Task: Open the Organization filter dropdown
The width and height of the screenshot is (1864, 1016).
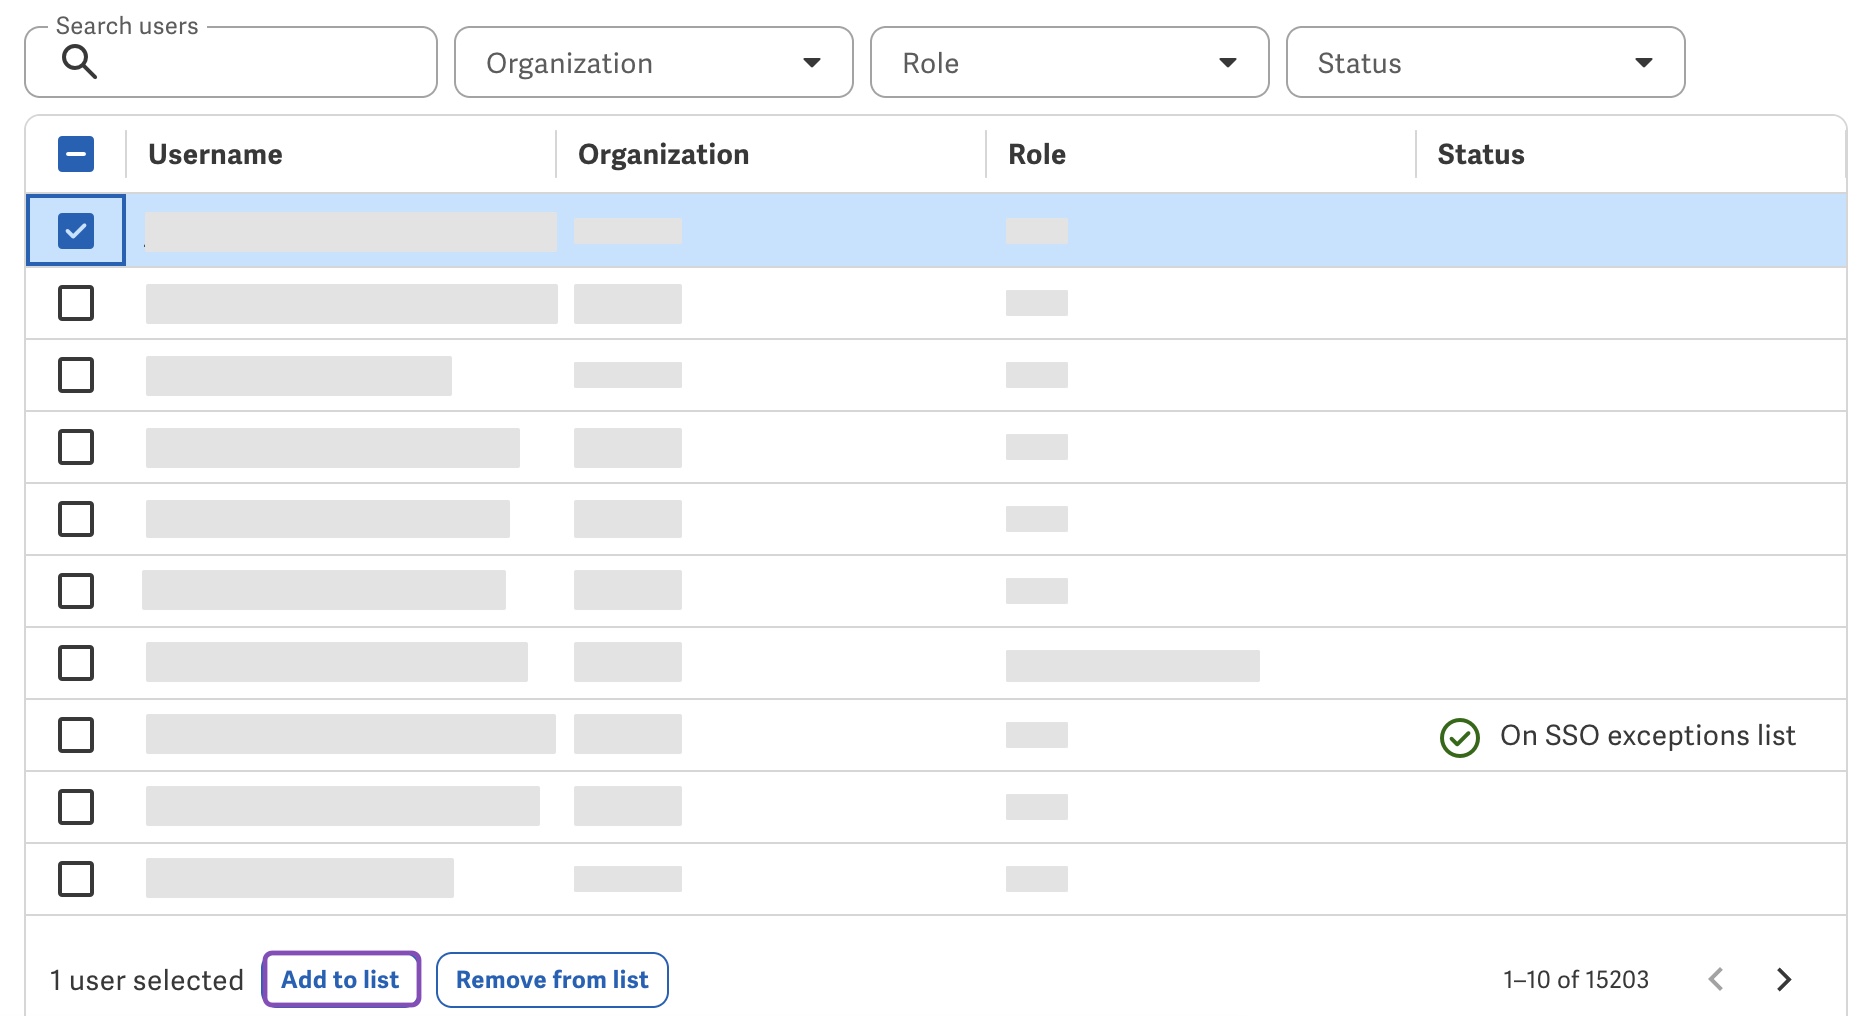Action: click(654, 62)
